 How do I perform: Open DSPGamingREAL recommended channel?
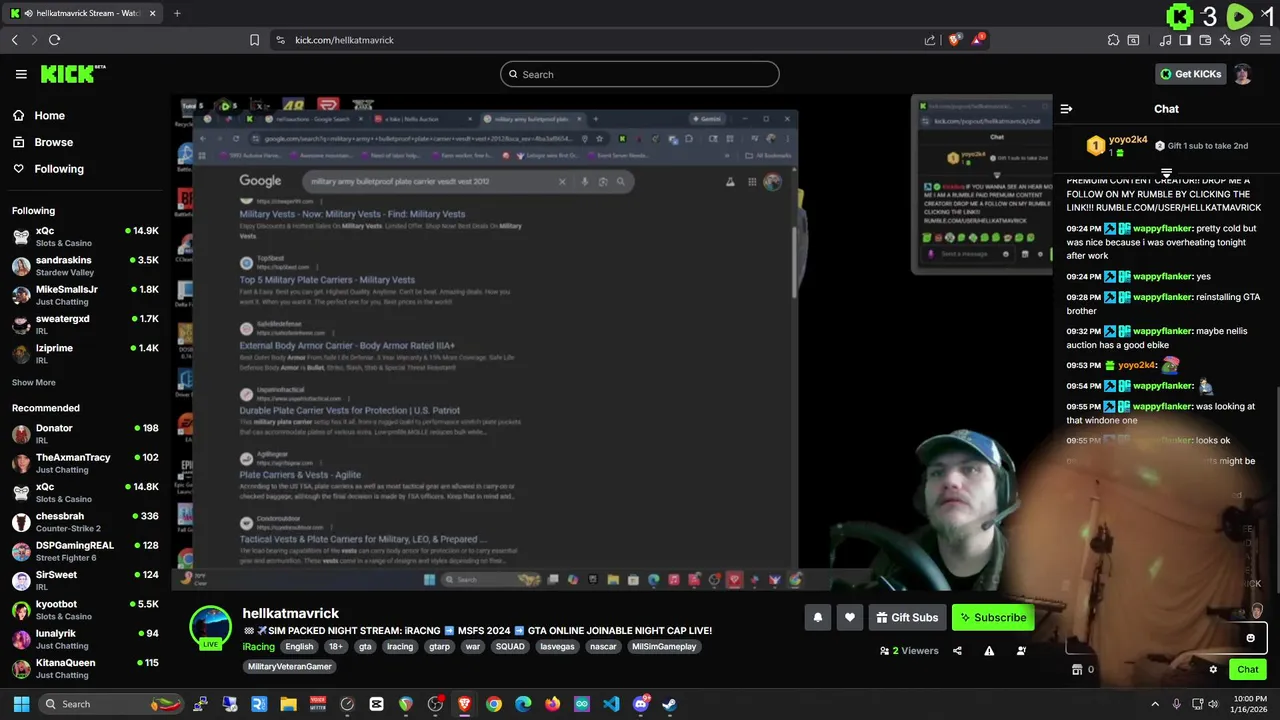pos(85,551)
